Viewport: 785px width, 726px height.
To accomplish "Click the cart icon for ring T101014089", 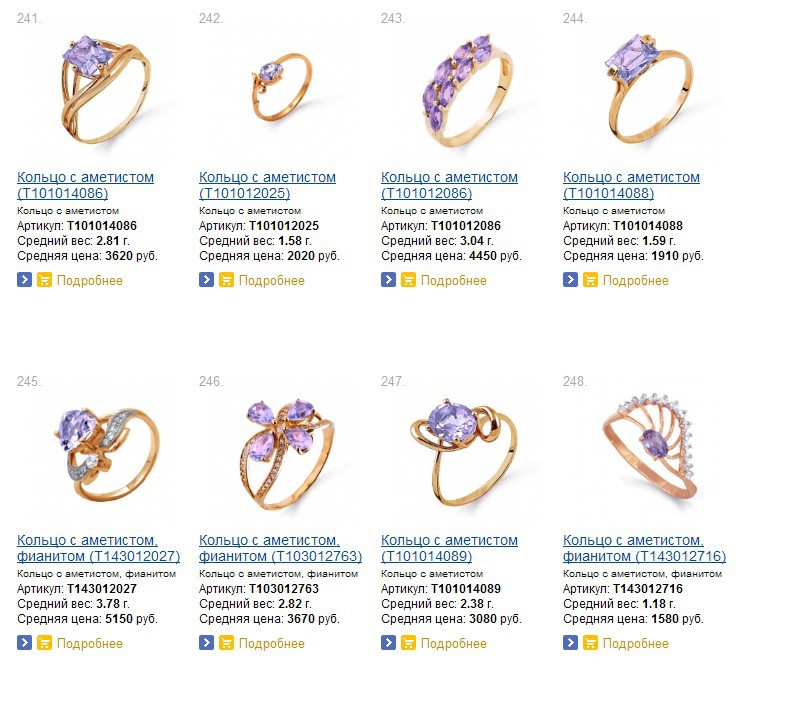I will pos(409,642).
